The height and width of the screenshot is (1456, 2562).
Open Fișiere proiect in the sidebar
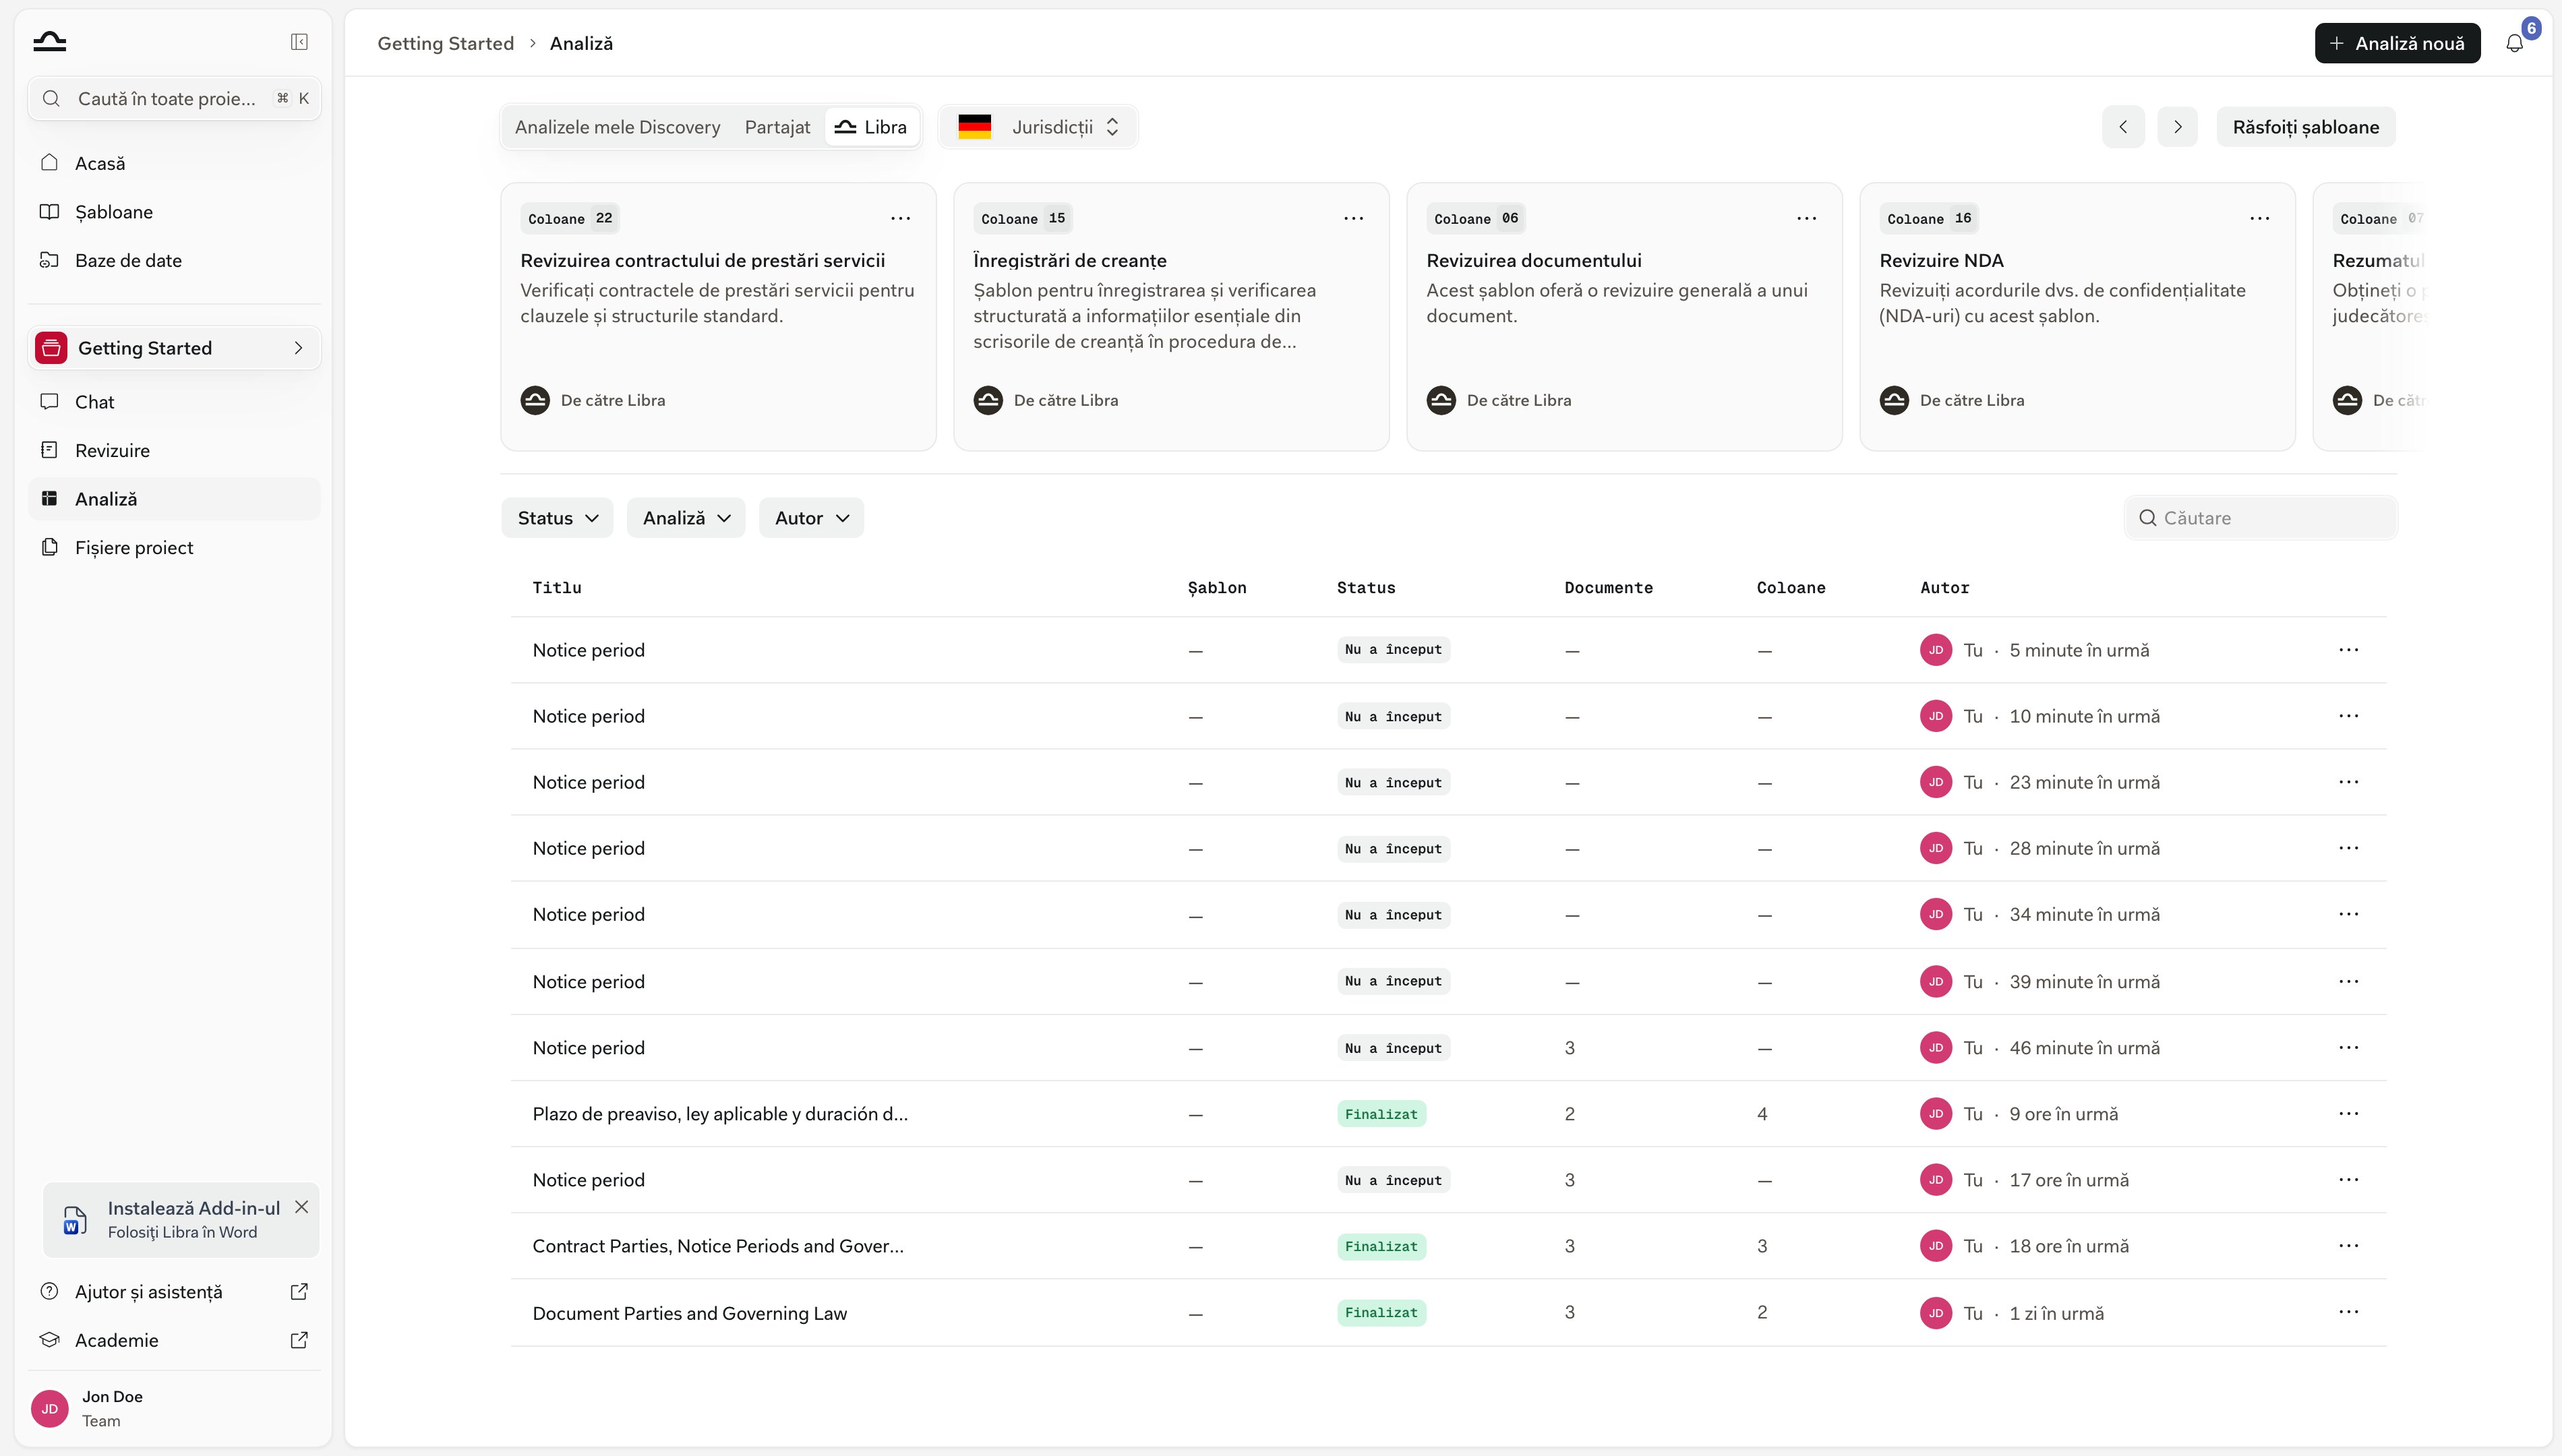pos(174,547)
